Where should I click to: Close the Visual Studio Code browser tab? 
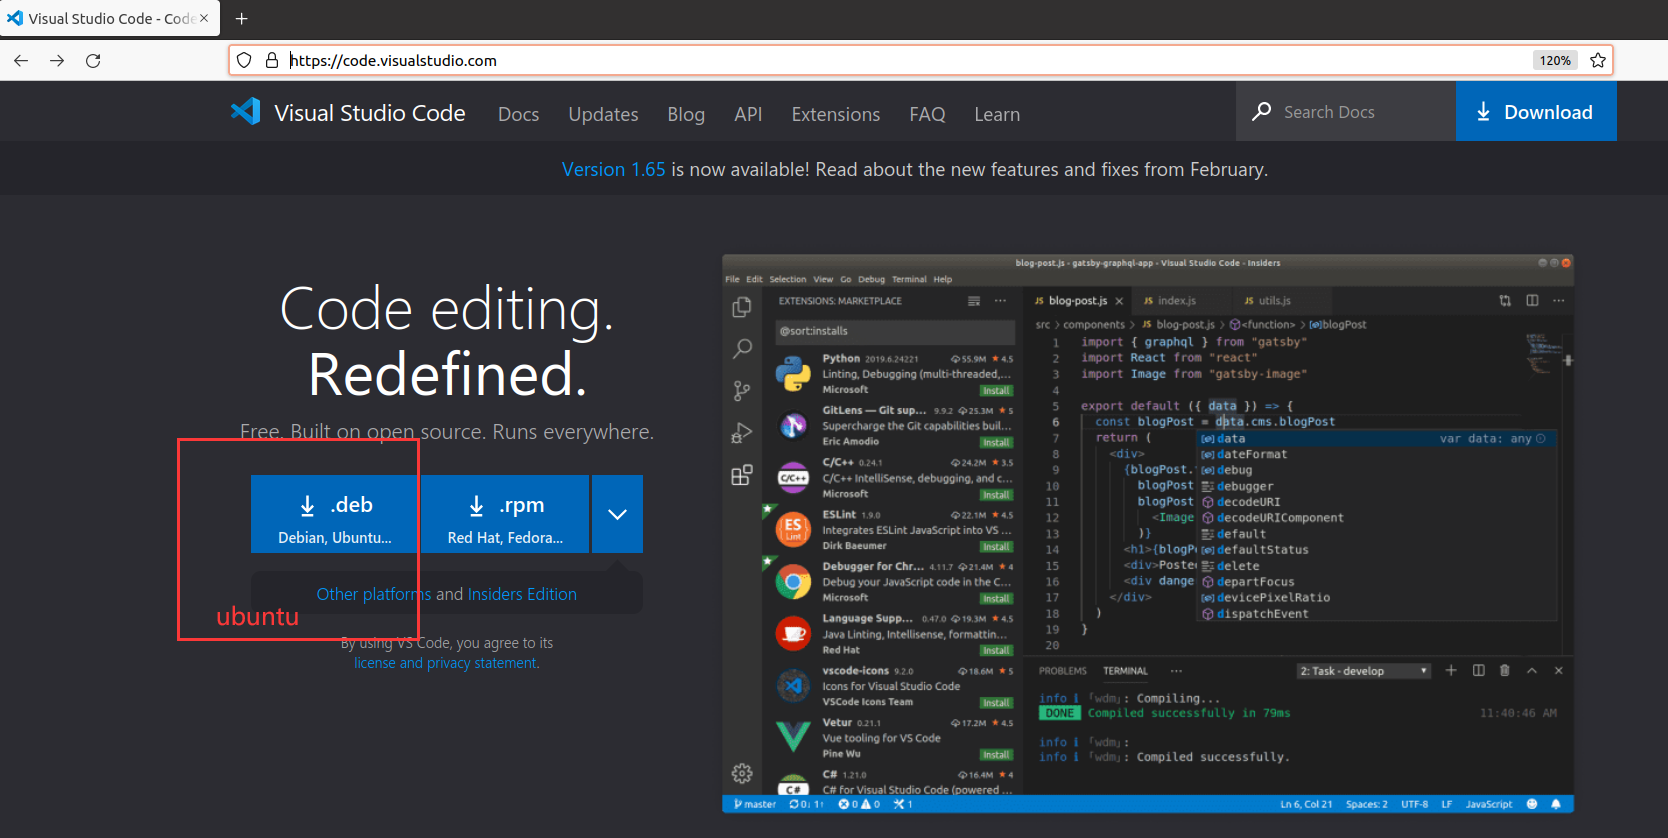click(x=204, y=18)
